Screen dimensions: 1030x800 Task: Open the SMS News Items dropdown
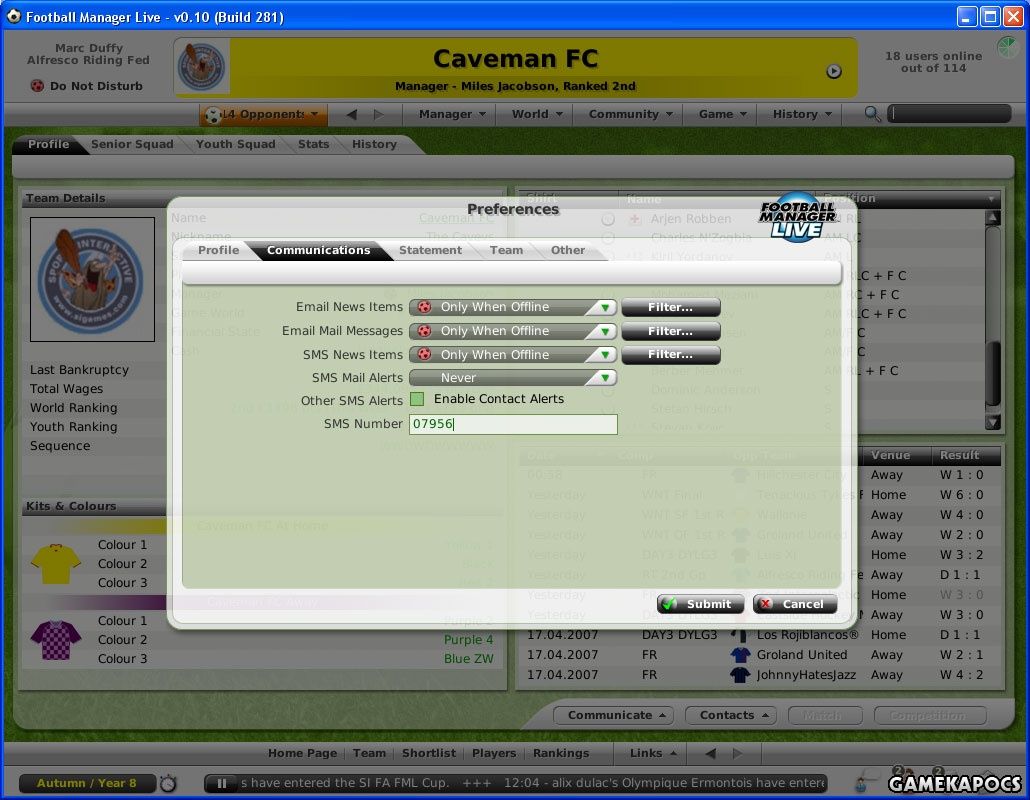[512, 355]
